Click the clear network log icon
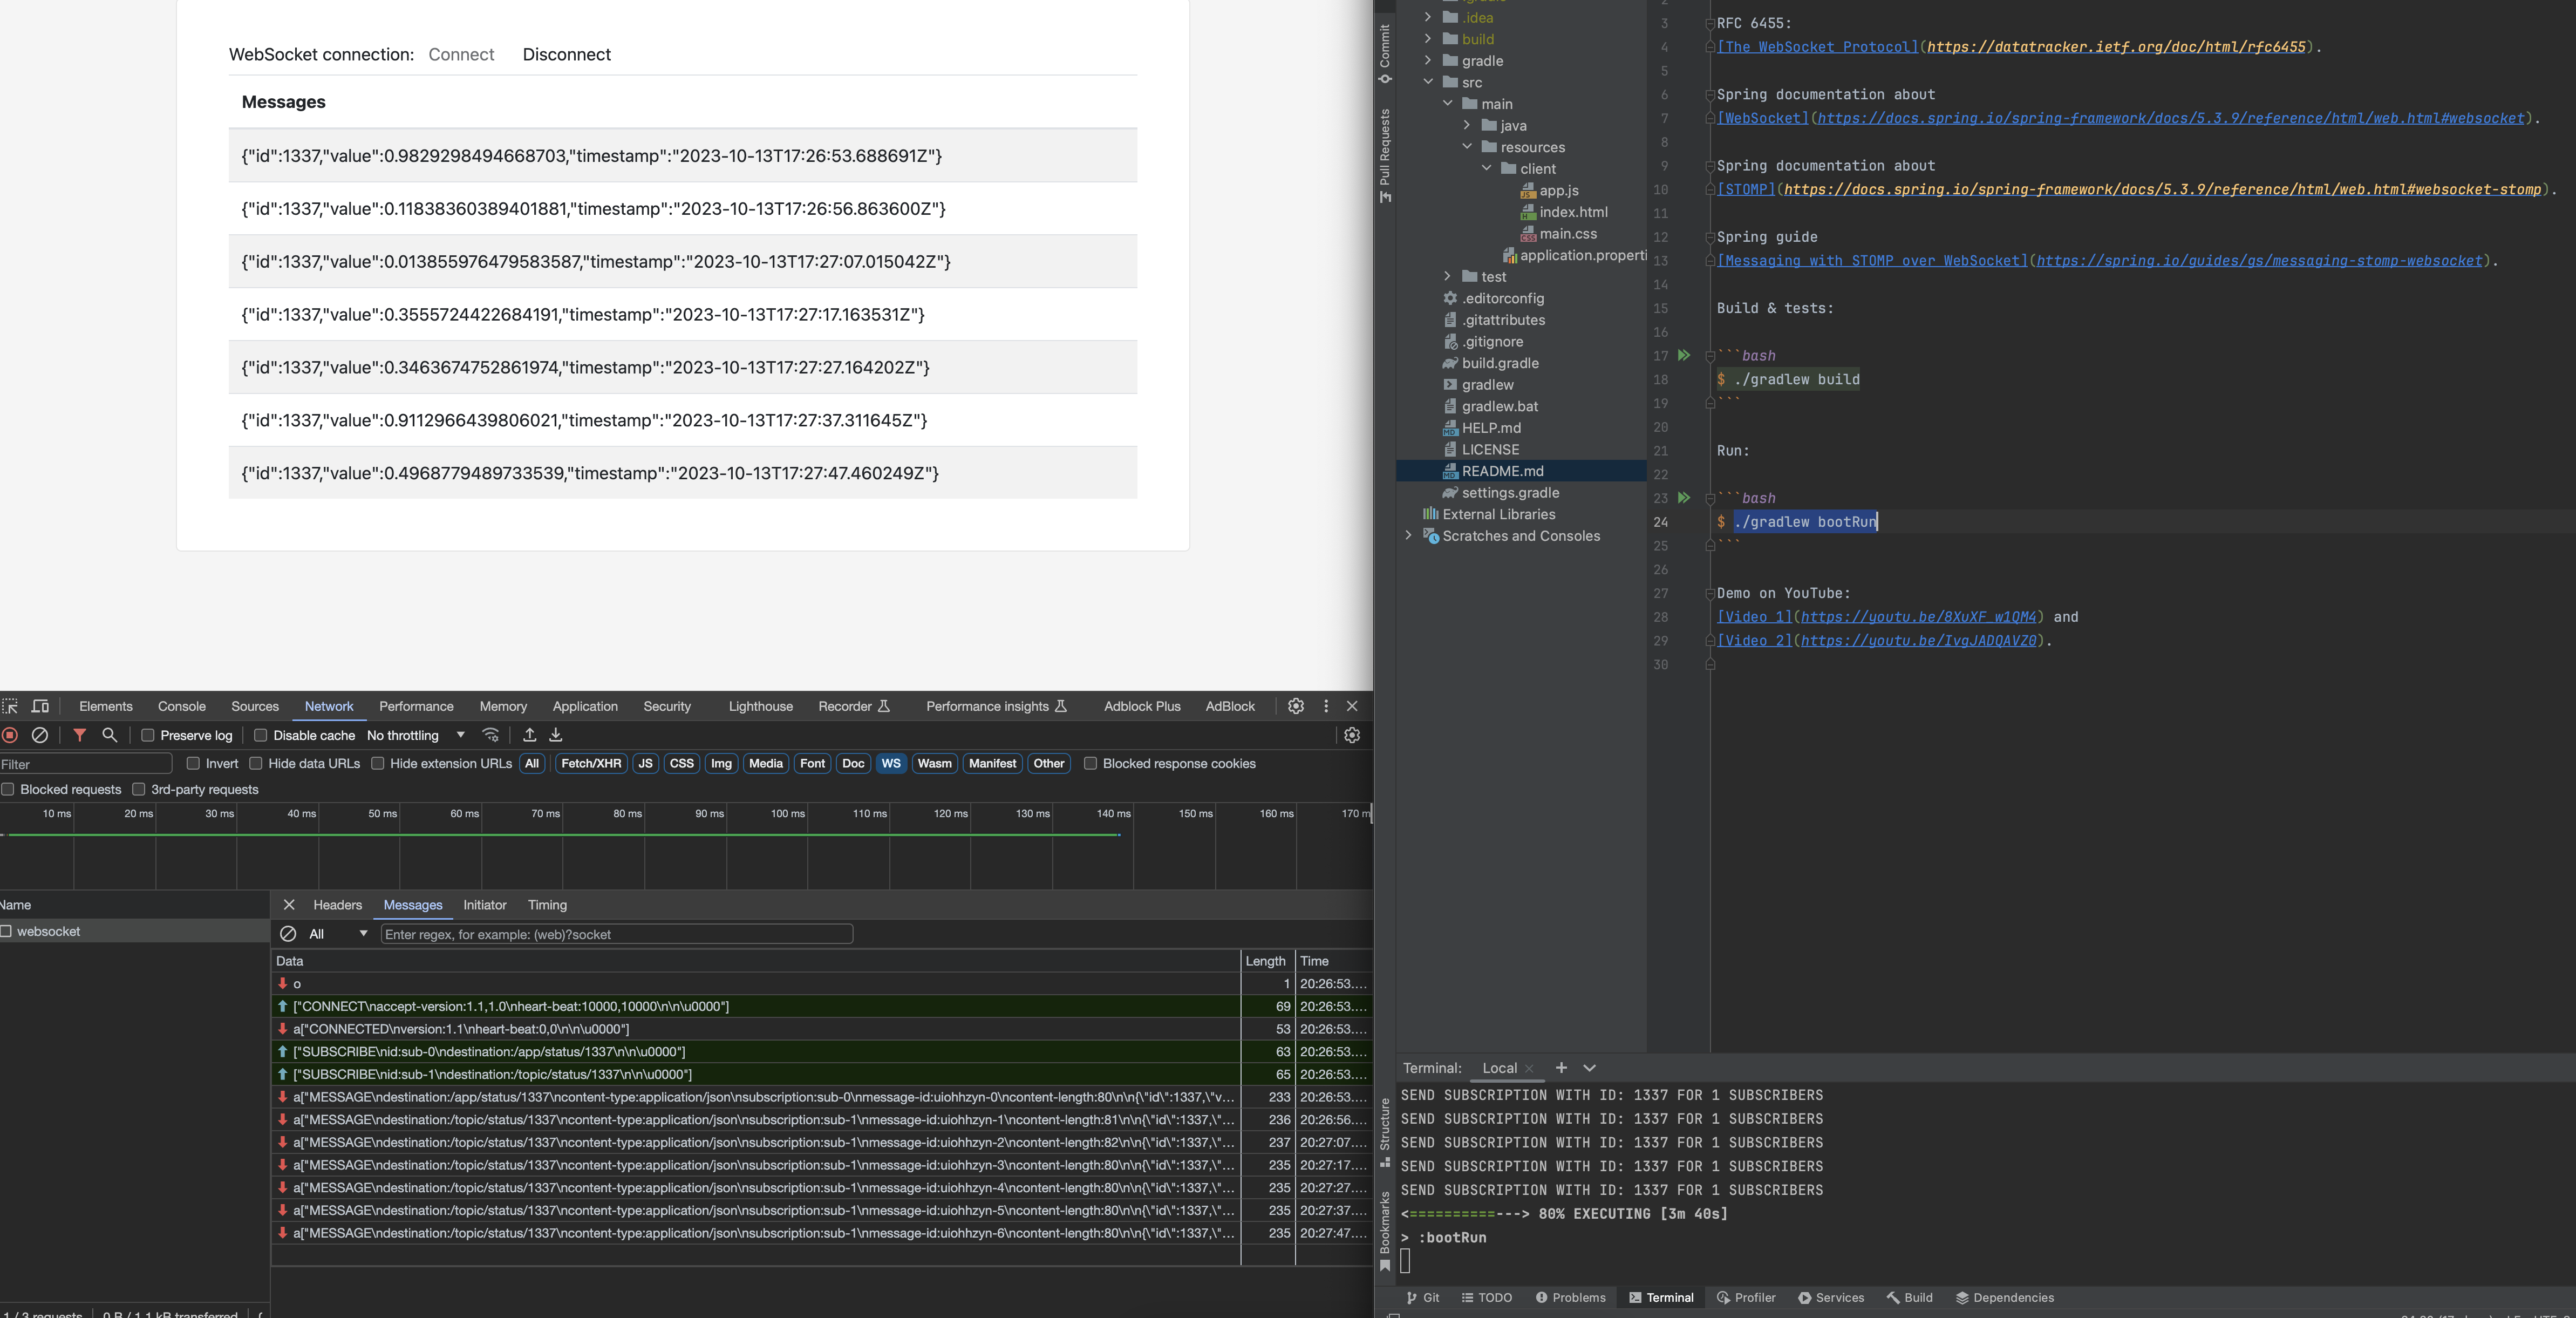Screen dimensions: 2576x1318 40,735
